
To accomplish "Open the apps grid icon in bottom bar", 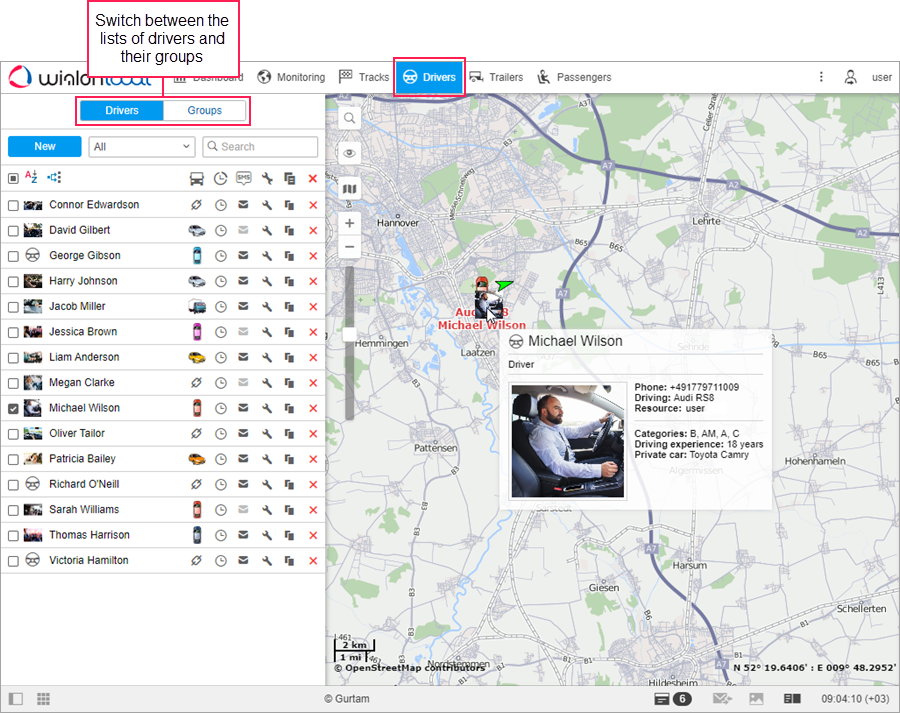I will (x=43, y=699).
